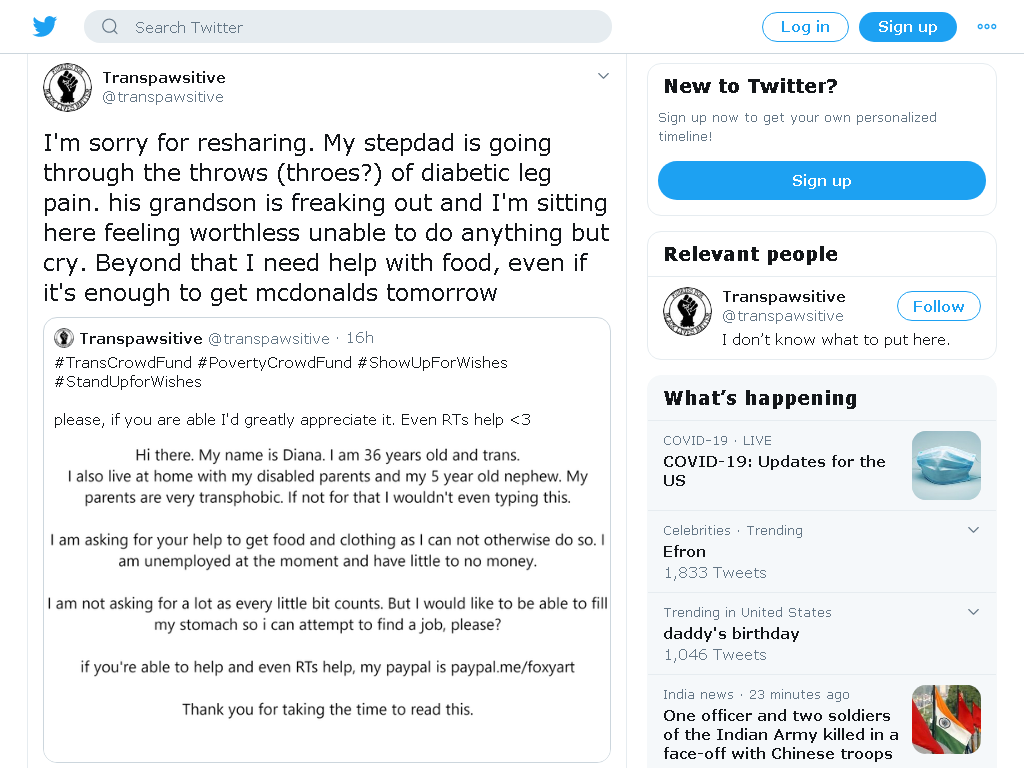Expand the tweet's caret options menu

click(603, 76)
